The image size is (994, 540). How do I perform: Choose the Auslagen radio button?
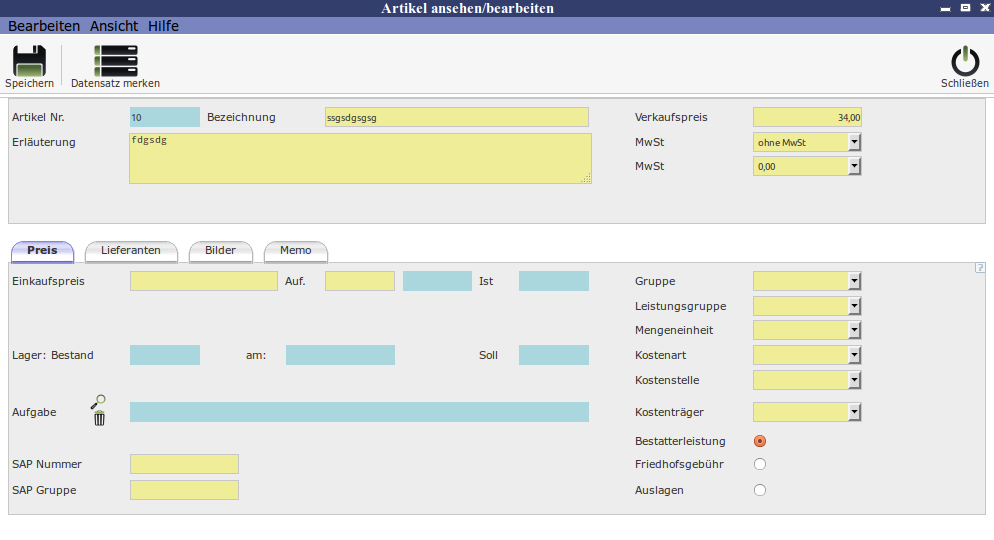[x=760, y=490]
